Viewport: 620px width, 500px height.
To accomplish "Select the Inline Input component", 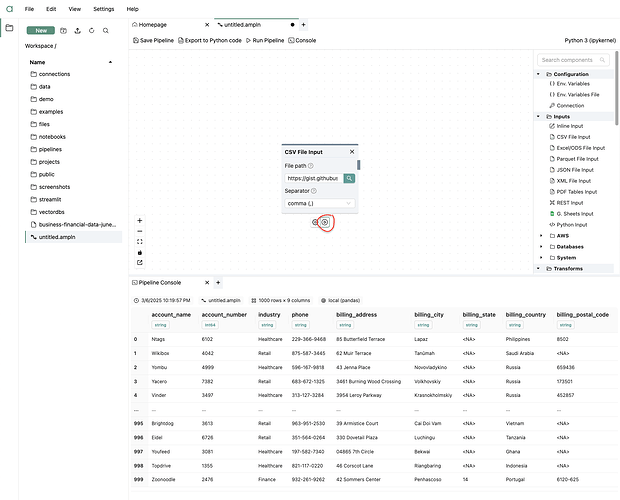I will [566, 126].
